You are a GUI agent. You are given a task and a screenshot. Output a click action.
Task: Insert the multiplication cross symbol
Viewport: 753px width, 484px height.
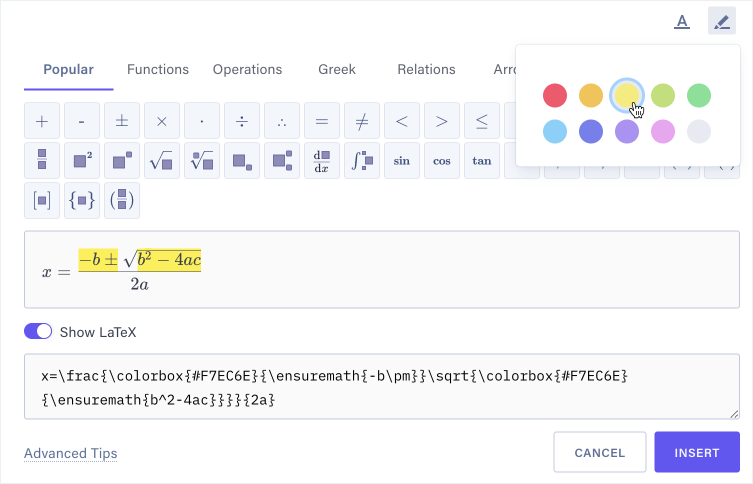coord(162,121)
